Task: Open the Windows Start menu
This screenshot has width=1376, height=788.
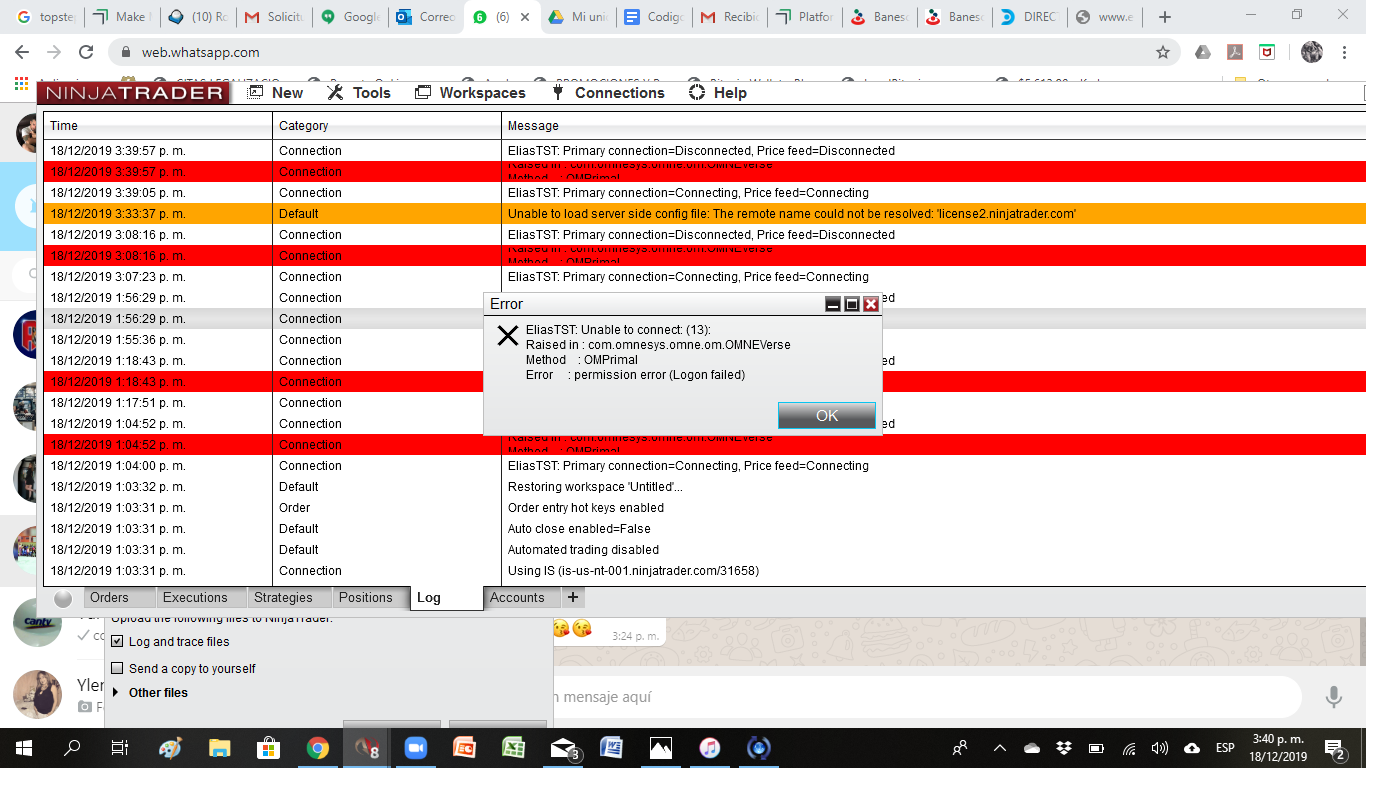Action: tap(23, 748)
